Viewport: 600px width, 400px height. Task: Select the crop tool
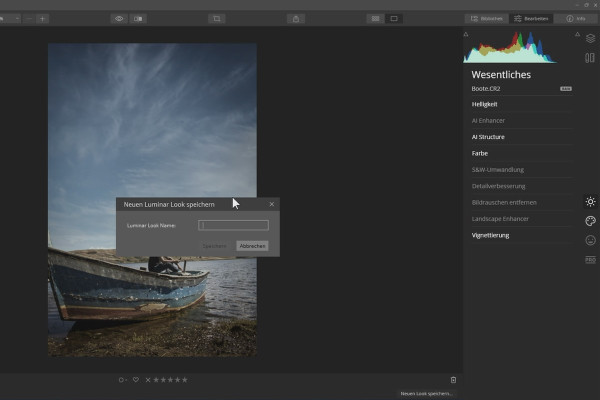[217, 19]
